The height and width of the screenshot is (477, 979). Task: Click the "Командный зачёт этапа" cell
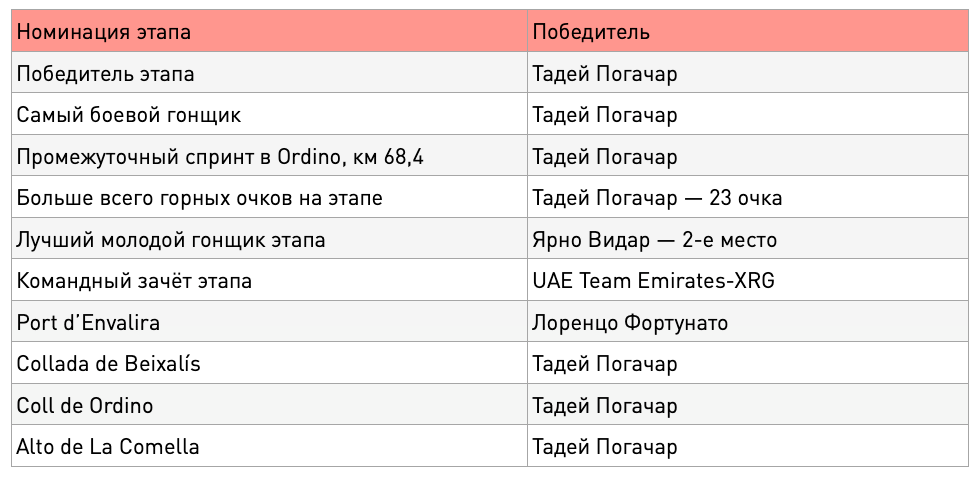click(269, 280)
